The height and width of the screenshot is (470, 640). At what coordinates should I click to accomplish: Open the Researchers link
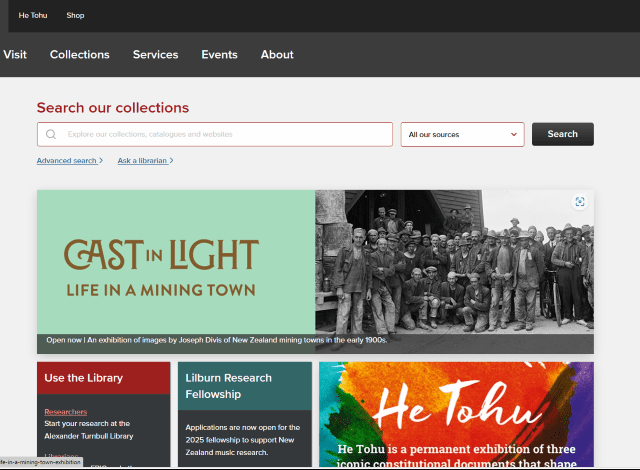[66, 412]
